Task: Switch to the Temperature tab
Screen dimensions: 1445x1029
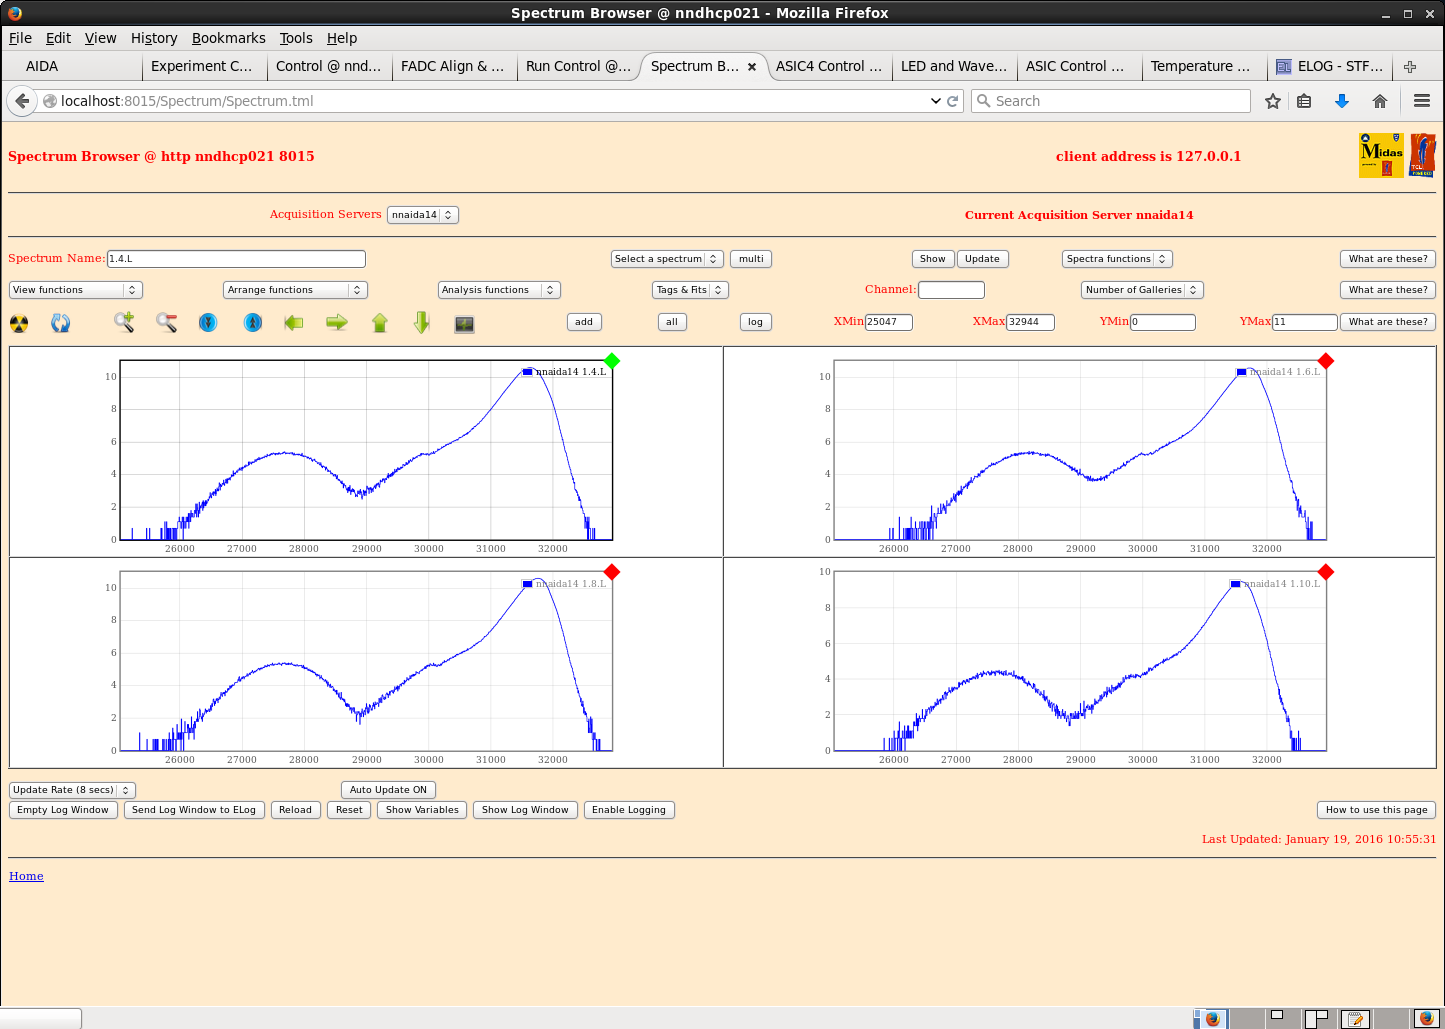Action: (1203, 67)
